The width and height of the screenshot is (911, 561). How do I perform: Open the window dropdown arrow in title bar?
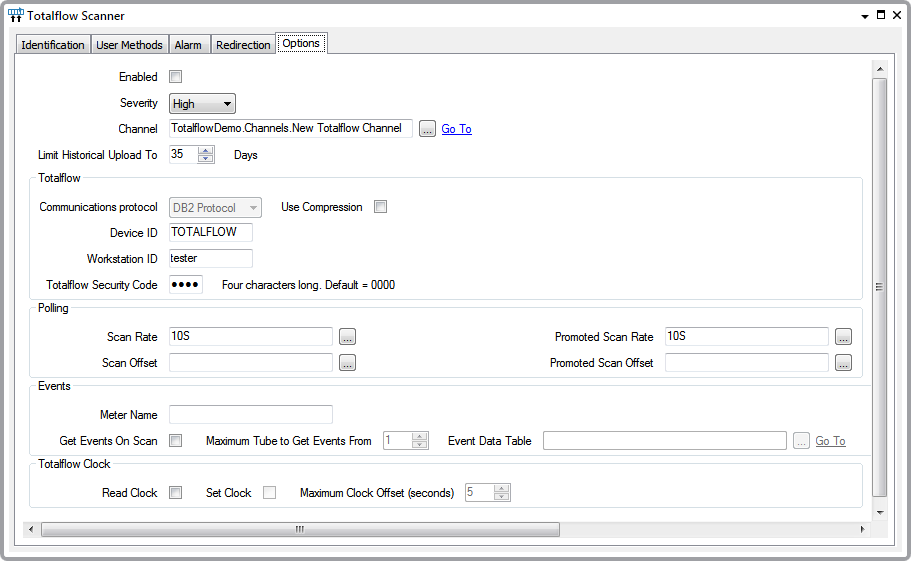pyautogui.click(x=864, y=16)
